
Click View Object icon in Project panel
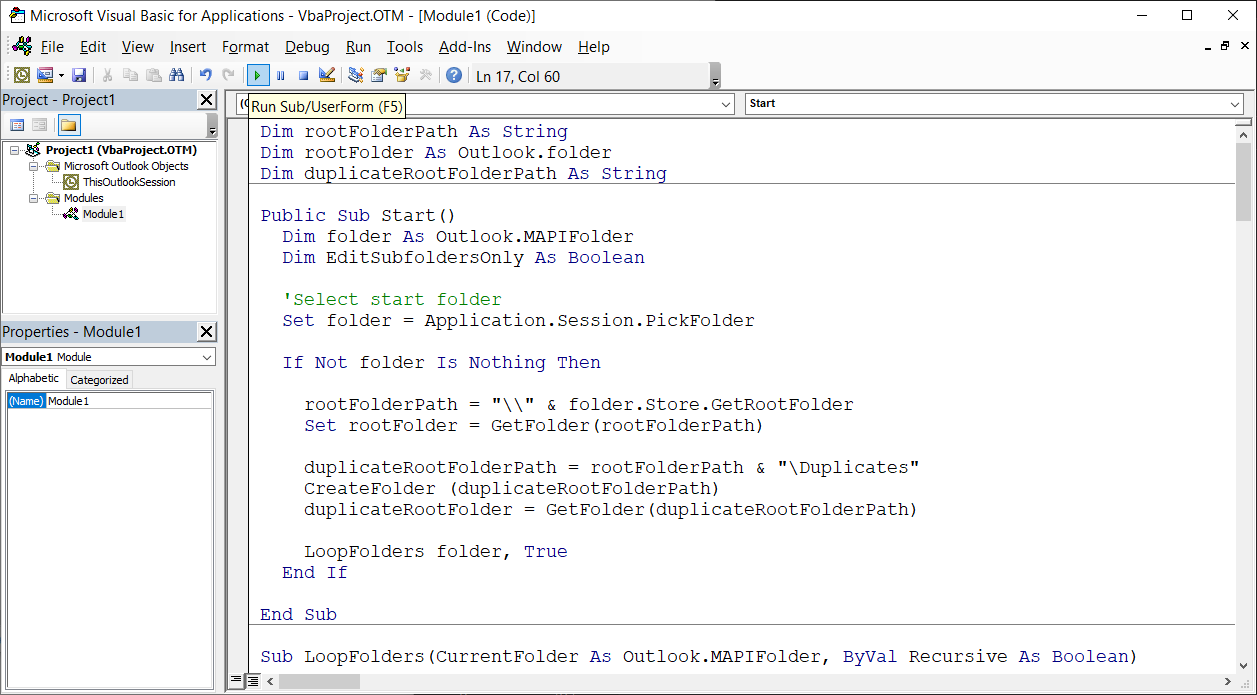tap(39, 125)
